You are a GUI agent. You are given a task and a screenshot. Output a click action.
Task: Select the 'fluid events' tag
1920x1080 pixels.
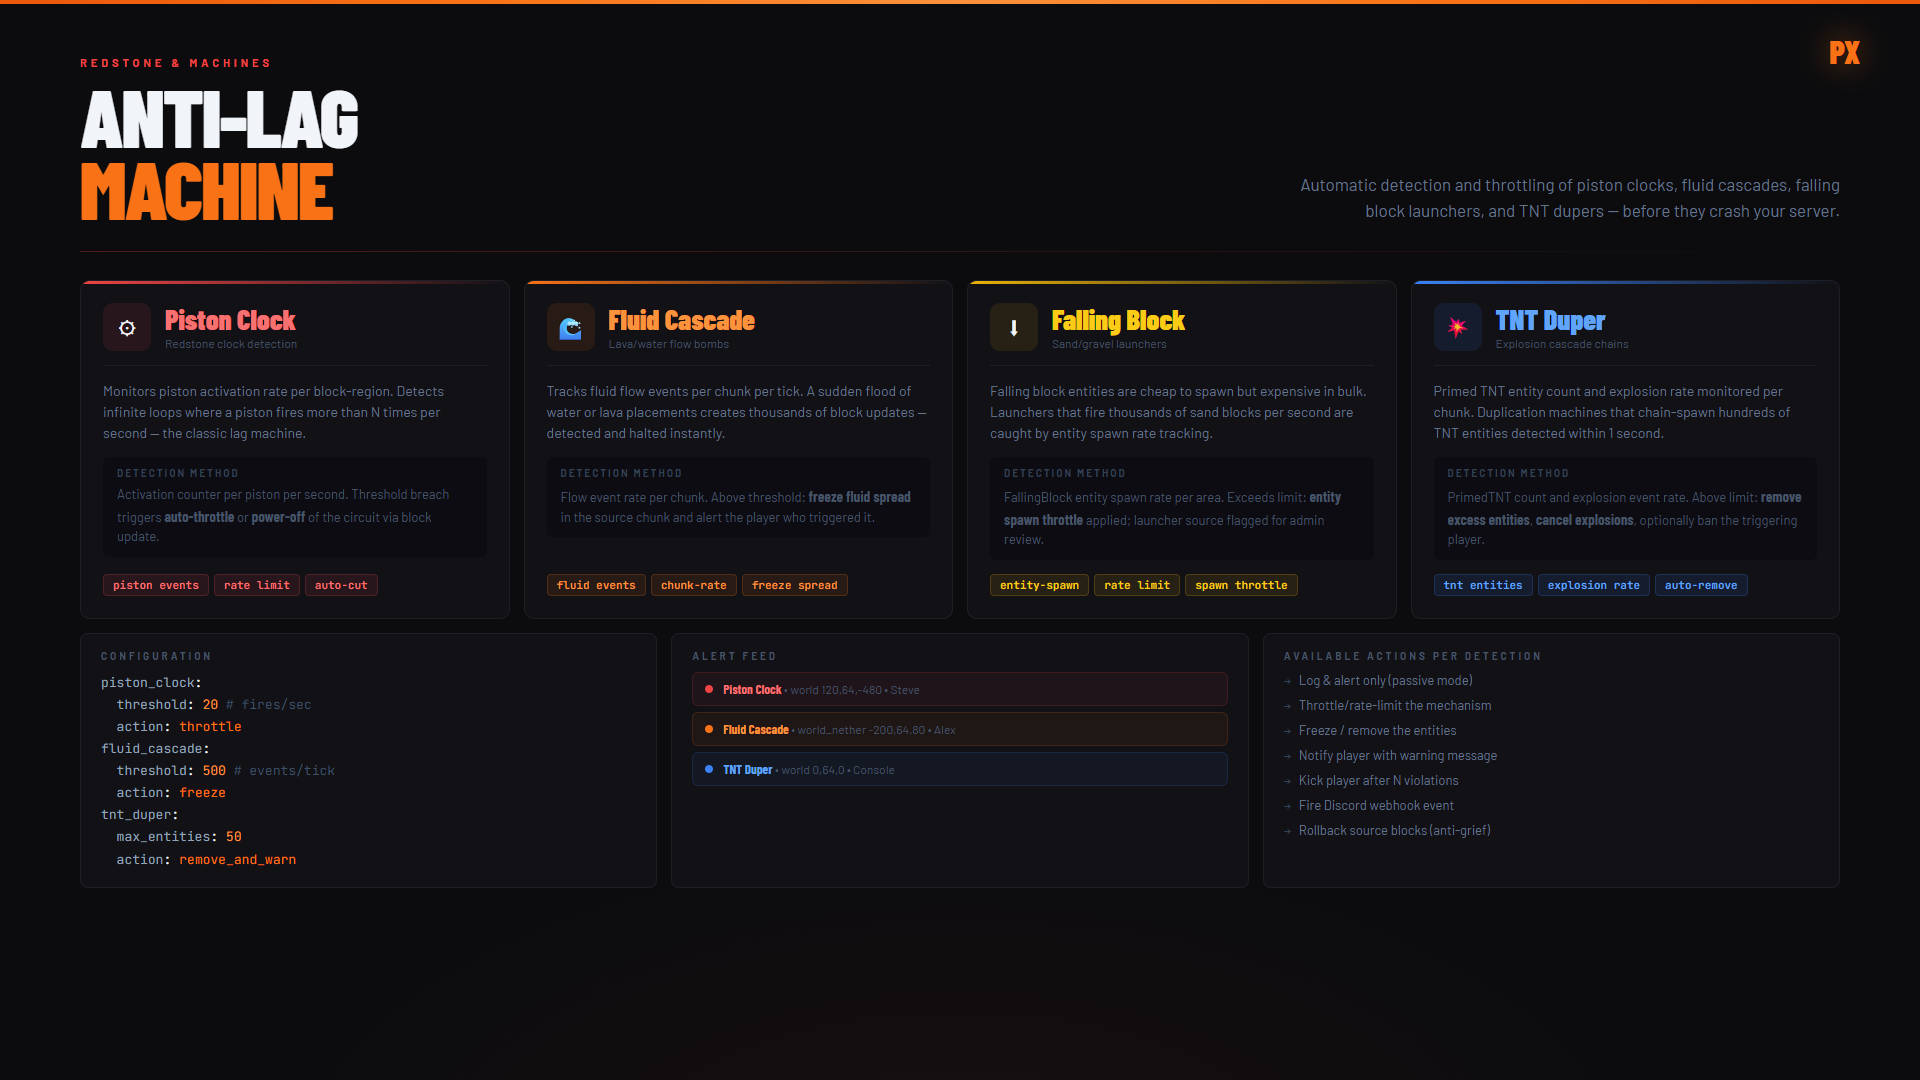(596, 585)
